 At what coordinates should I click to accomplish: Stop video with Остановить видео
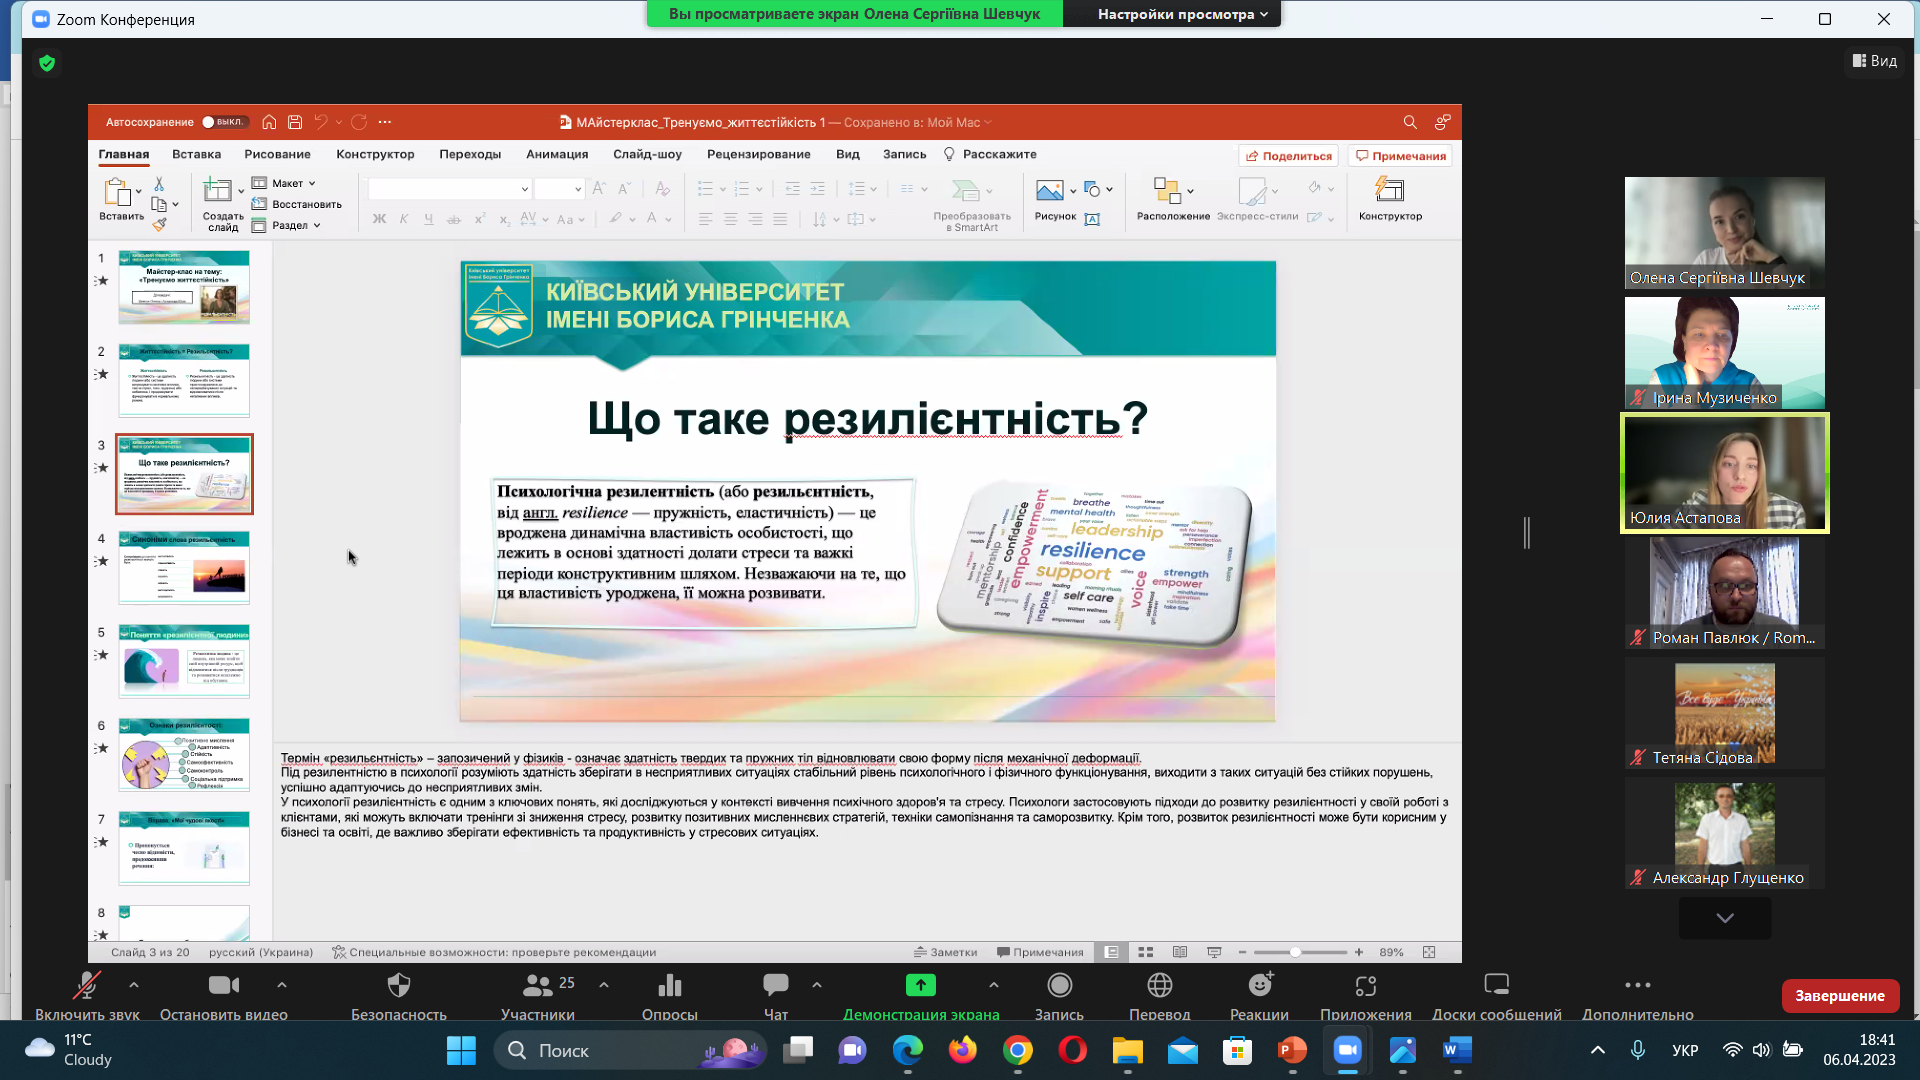click(x=223, y=986)
